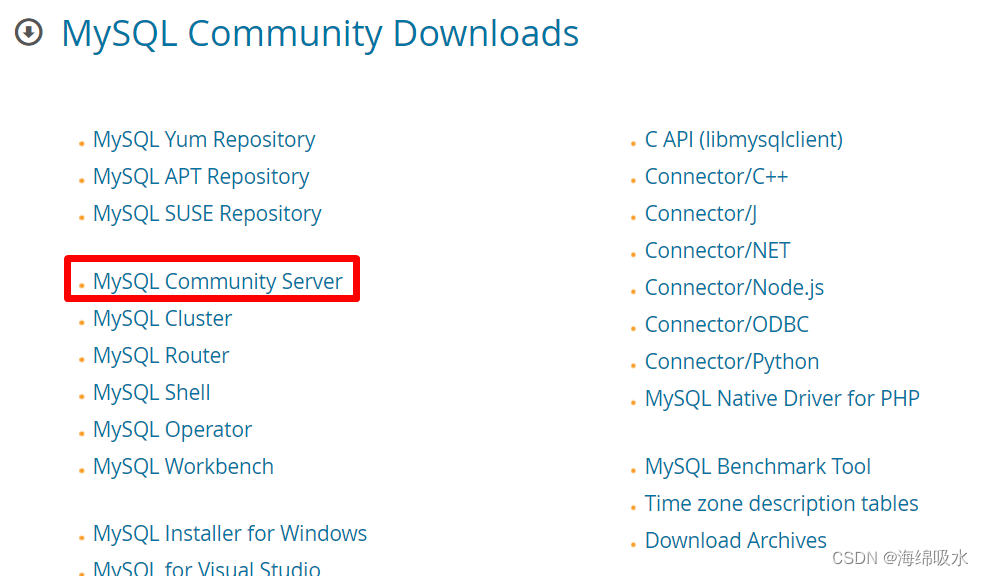Open MySQL Yum Repository link
Screen dimensions: 984x576
coord(204,140)
